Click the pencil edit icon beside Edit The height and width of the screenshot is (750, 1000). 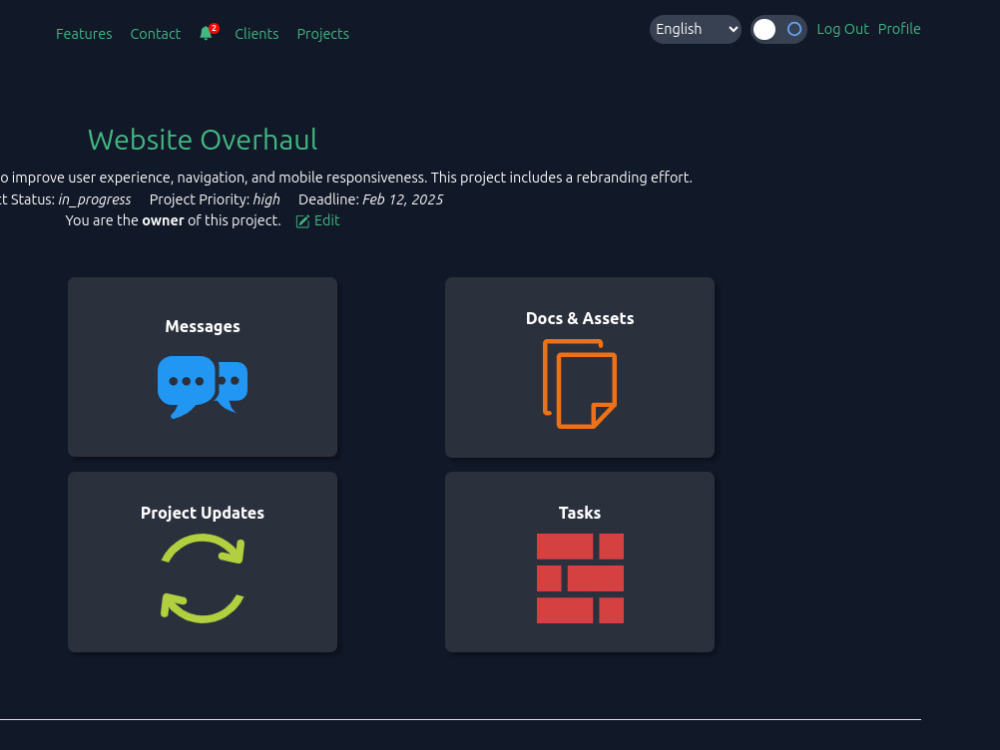click(302, 221)
